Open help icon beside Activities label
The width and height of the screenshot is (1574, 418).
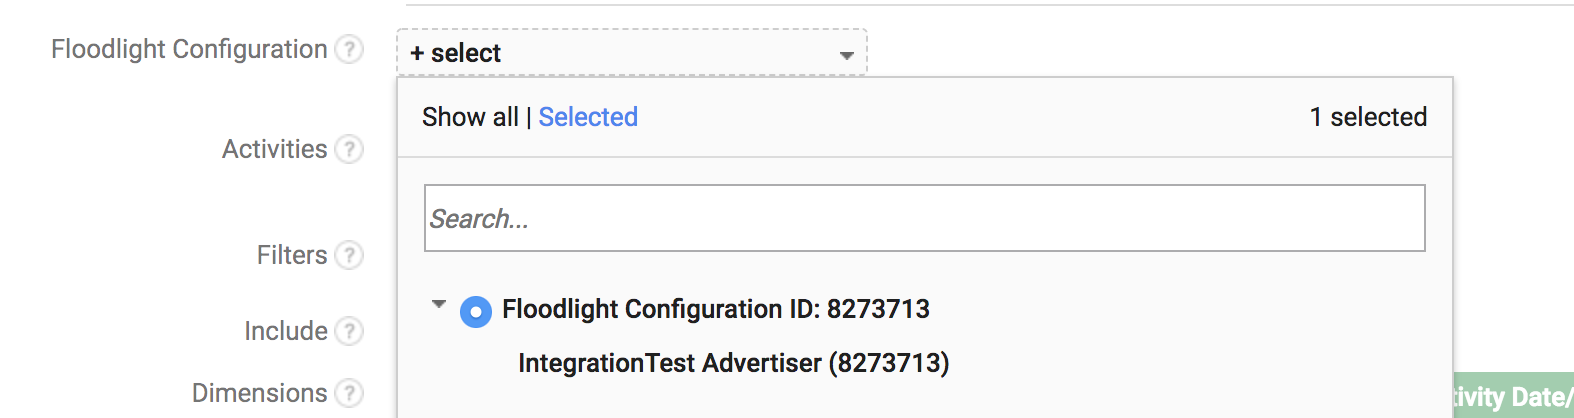coord(348,149)
